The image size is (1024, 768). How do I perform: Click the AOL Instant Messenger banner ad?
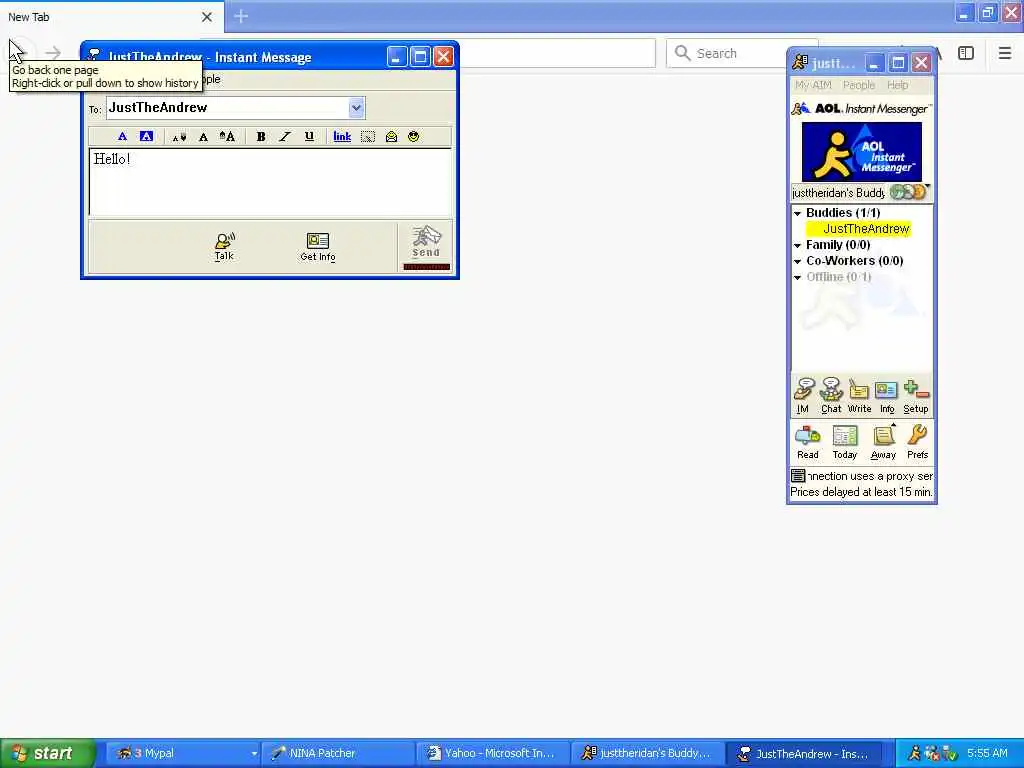point(861,152)
